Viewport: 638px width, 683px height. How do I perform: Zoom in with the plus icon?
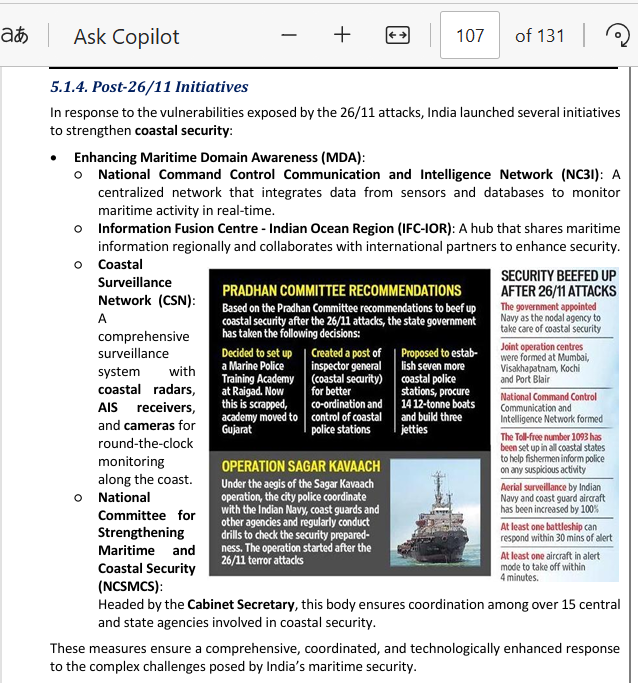342,35
